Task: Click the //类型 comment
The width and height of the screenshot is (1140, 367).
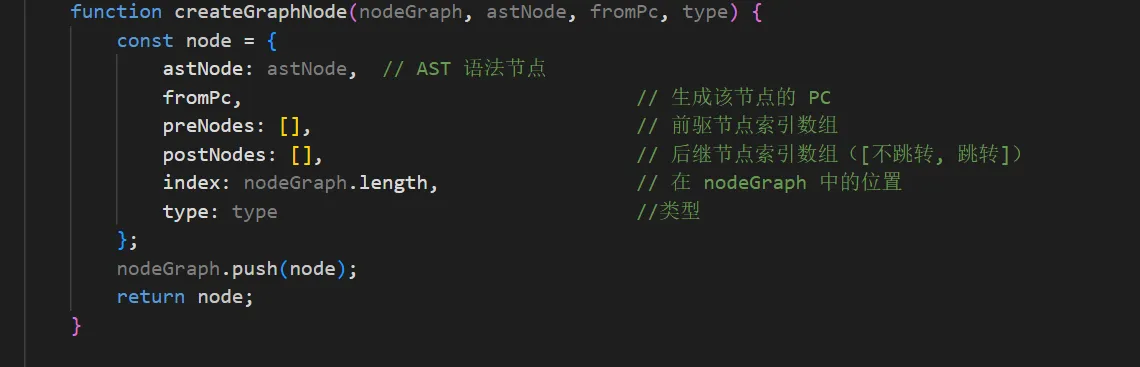Action: pos(668,212)
